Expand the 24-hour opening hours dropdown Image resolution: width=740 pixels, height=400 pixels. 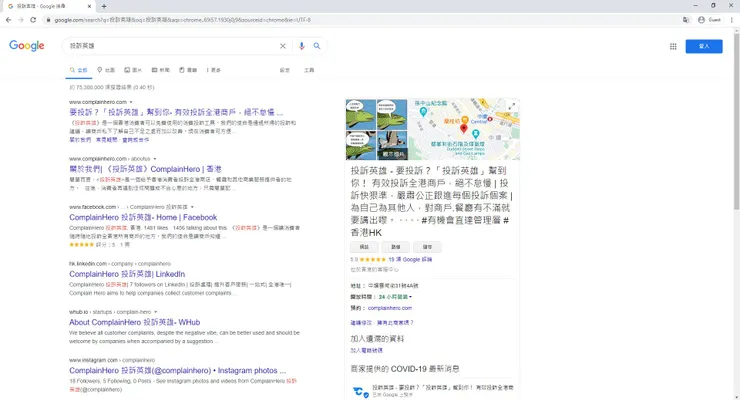point(395,297)
